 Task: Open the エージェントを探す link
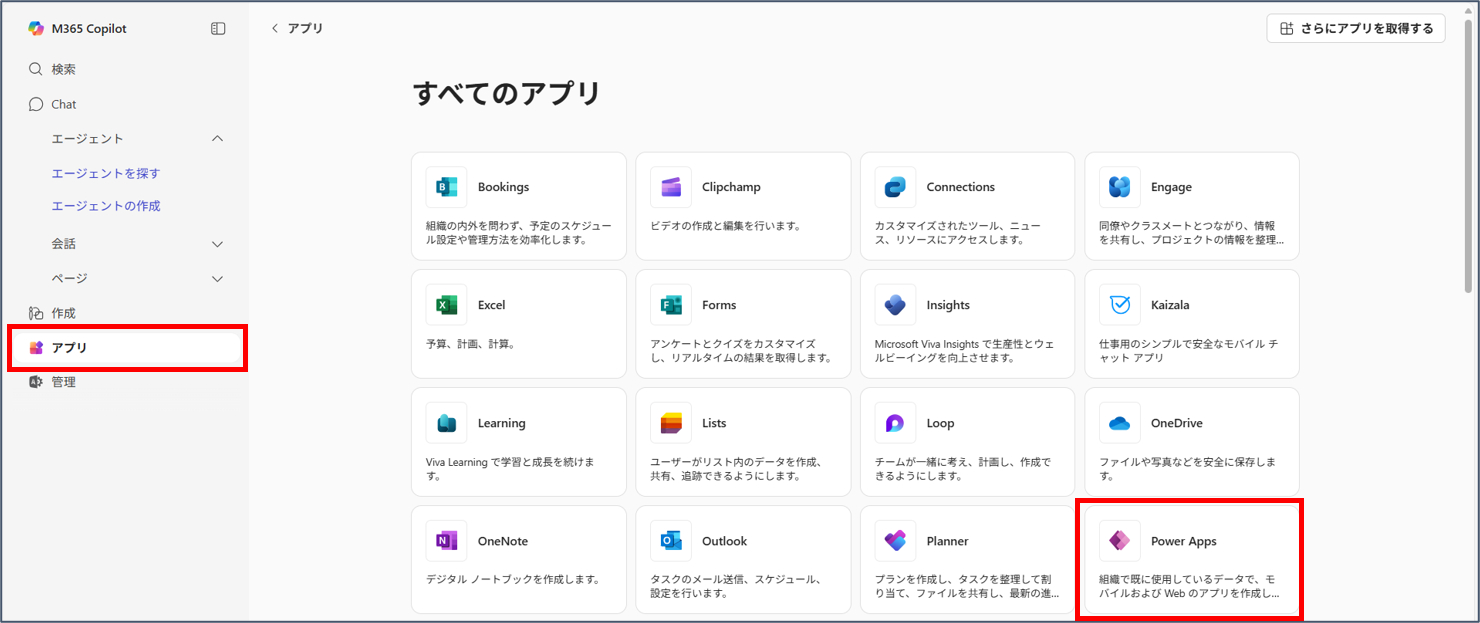pos(106,173)
